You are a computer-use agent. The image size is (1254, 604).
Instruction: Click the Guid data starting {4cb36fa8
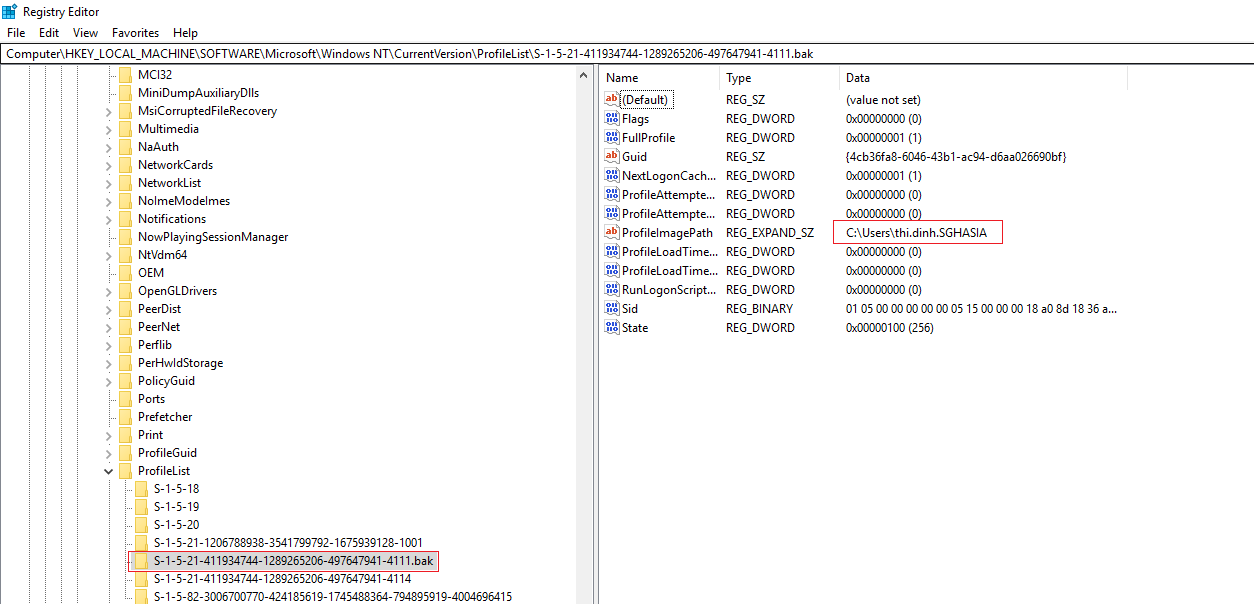(x=956, y=157)
